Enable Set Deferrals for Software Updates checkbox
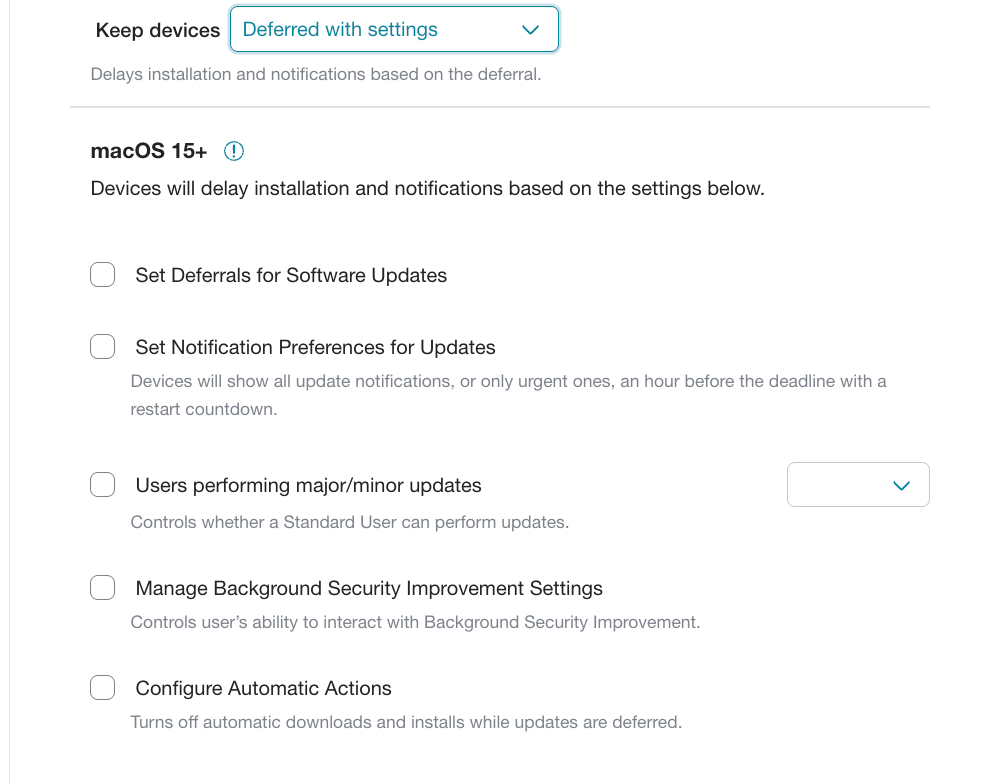 102,275
